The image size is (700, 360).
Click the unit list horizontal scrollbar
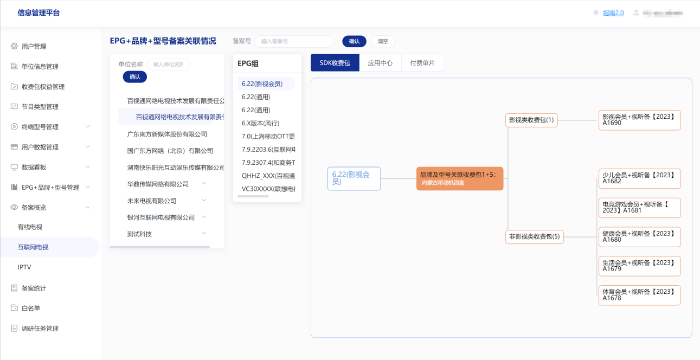point(160,247)
